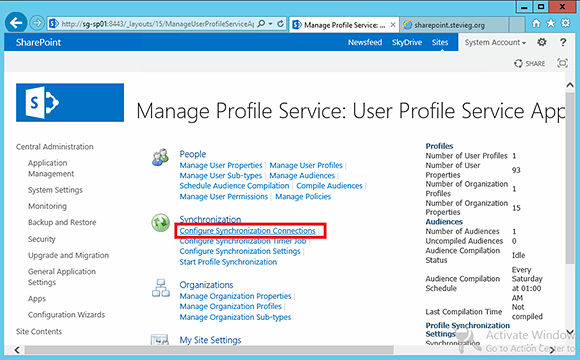Image resolution: width=580 pixels, height=360 pixels.
Task: Click the browser back arrow button
Action: (x=16, y=23)
